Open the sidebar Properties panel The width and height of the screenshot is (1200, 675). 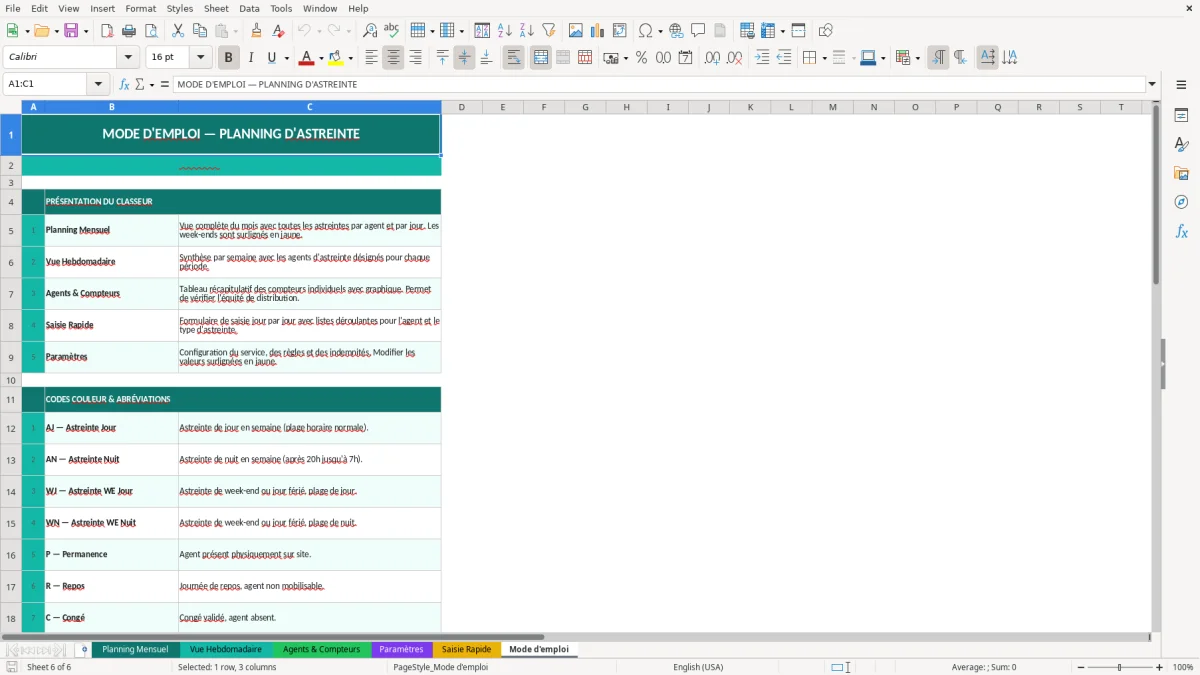click(x=1181, y=116)
